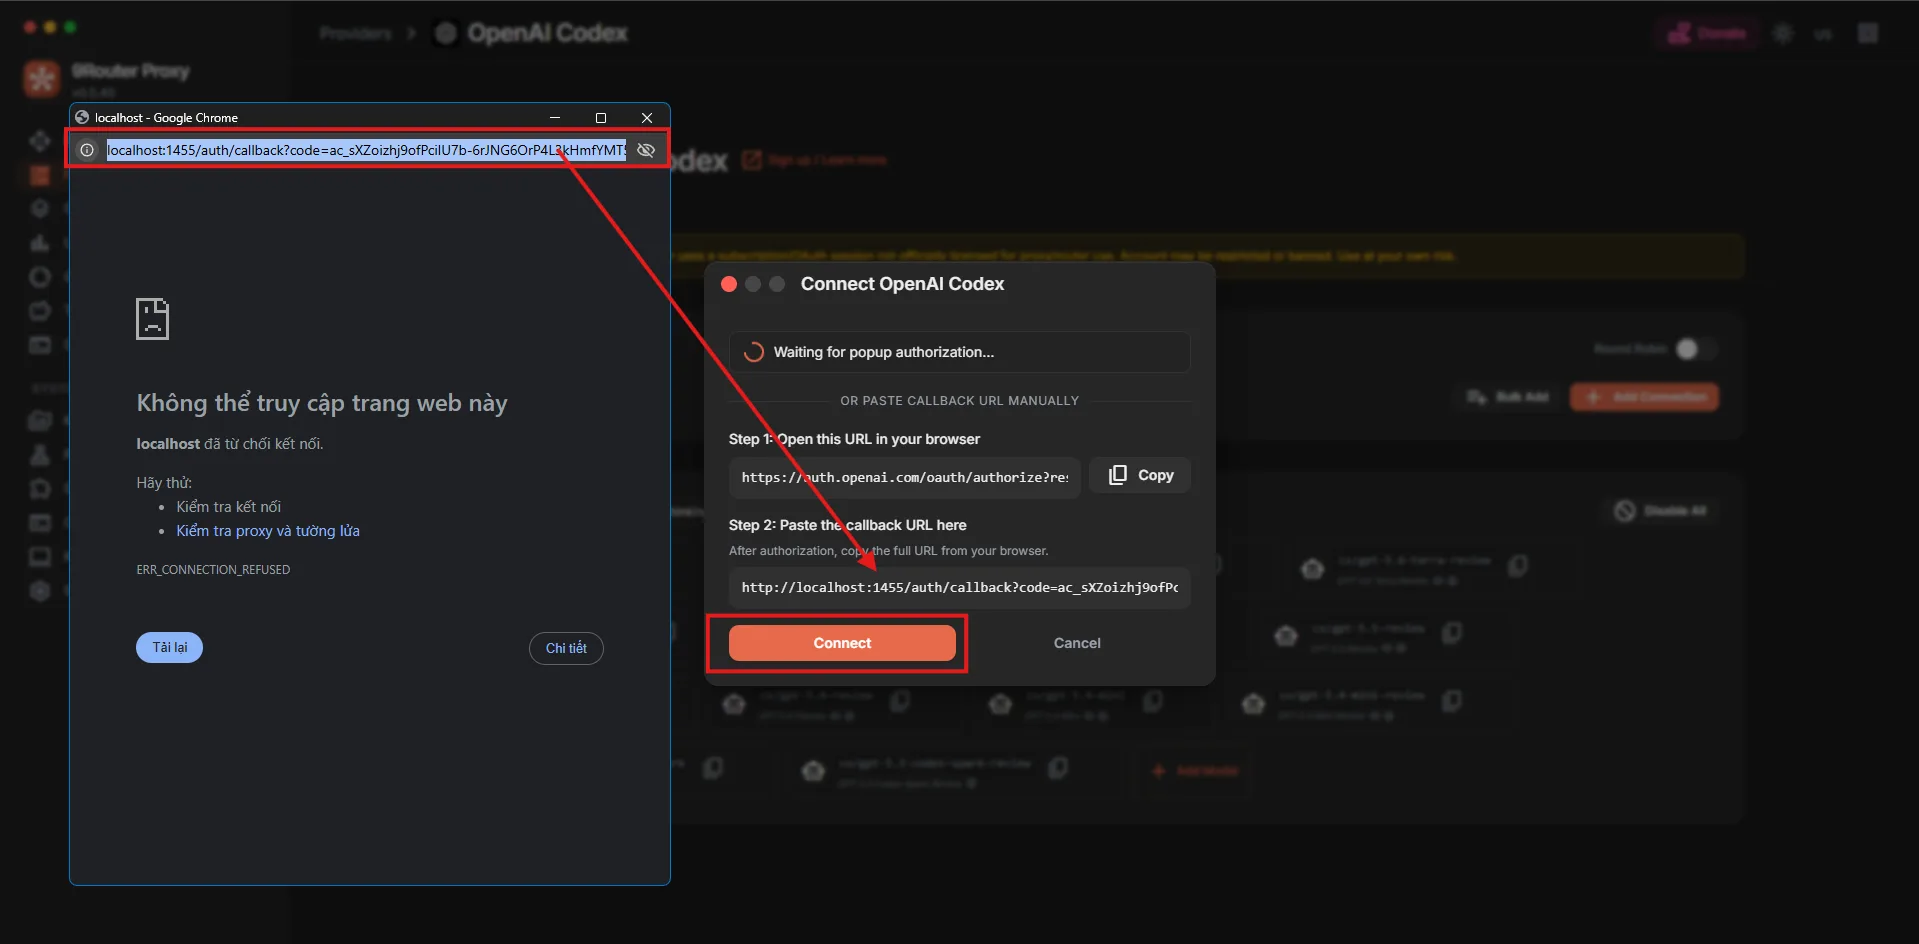
Task: Minimize the localhost Chrome popup window
Action: 555,118
